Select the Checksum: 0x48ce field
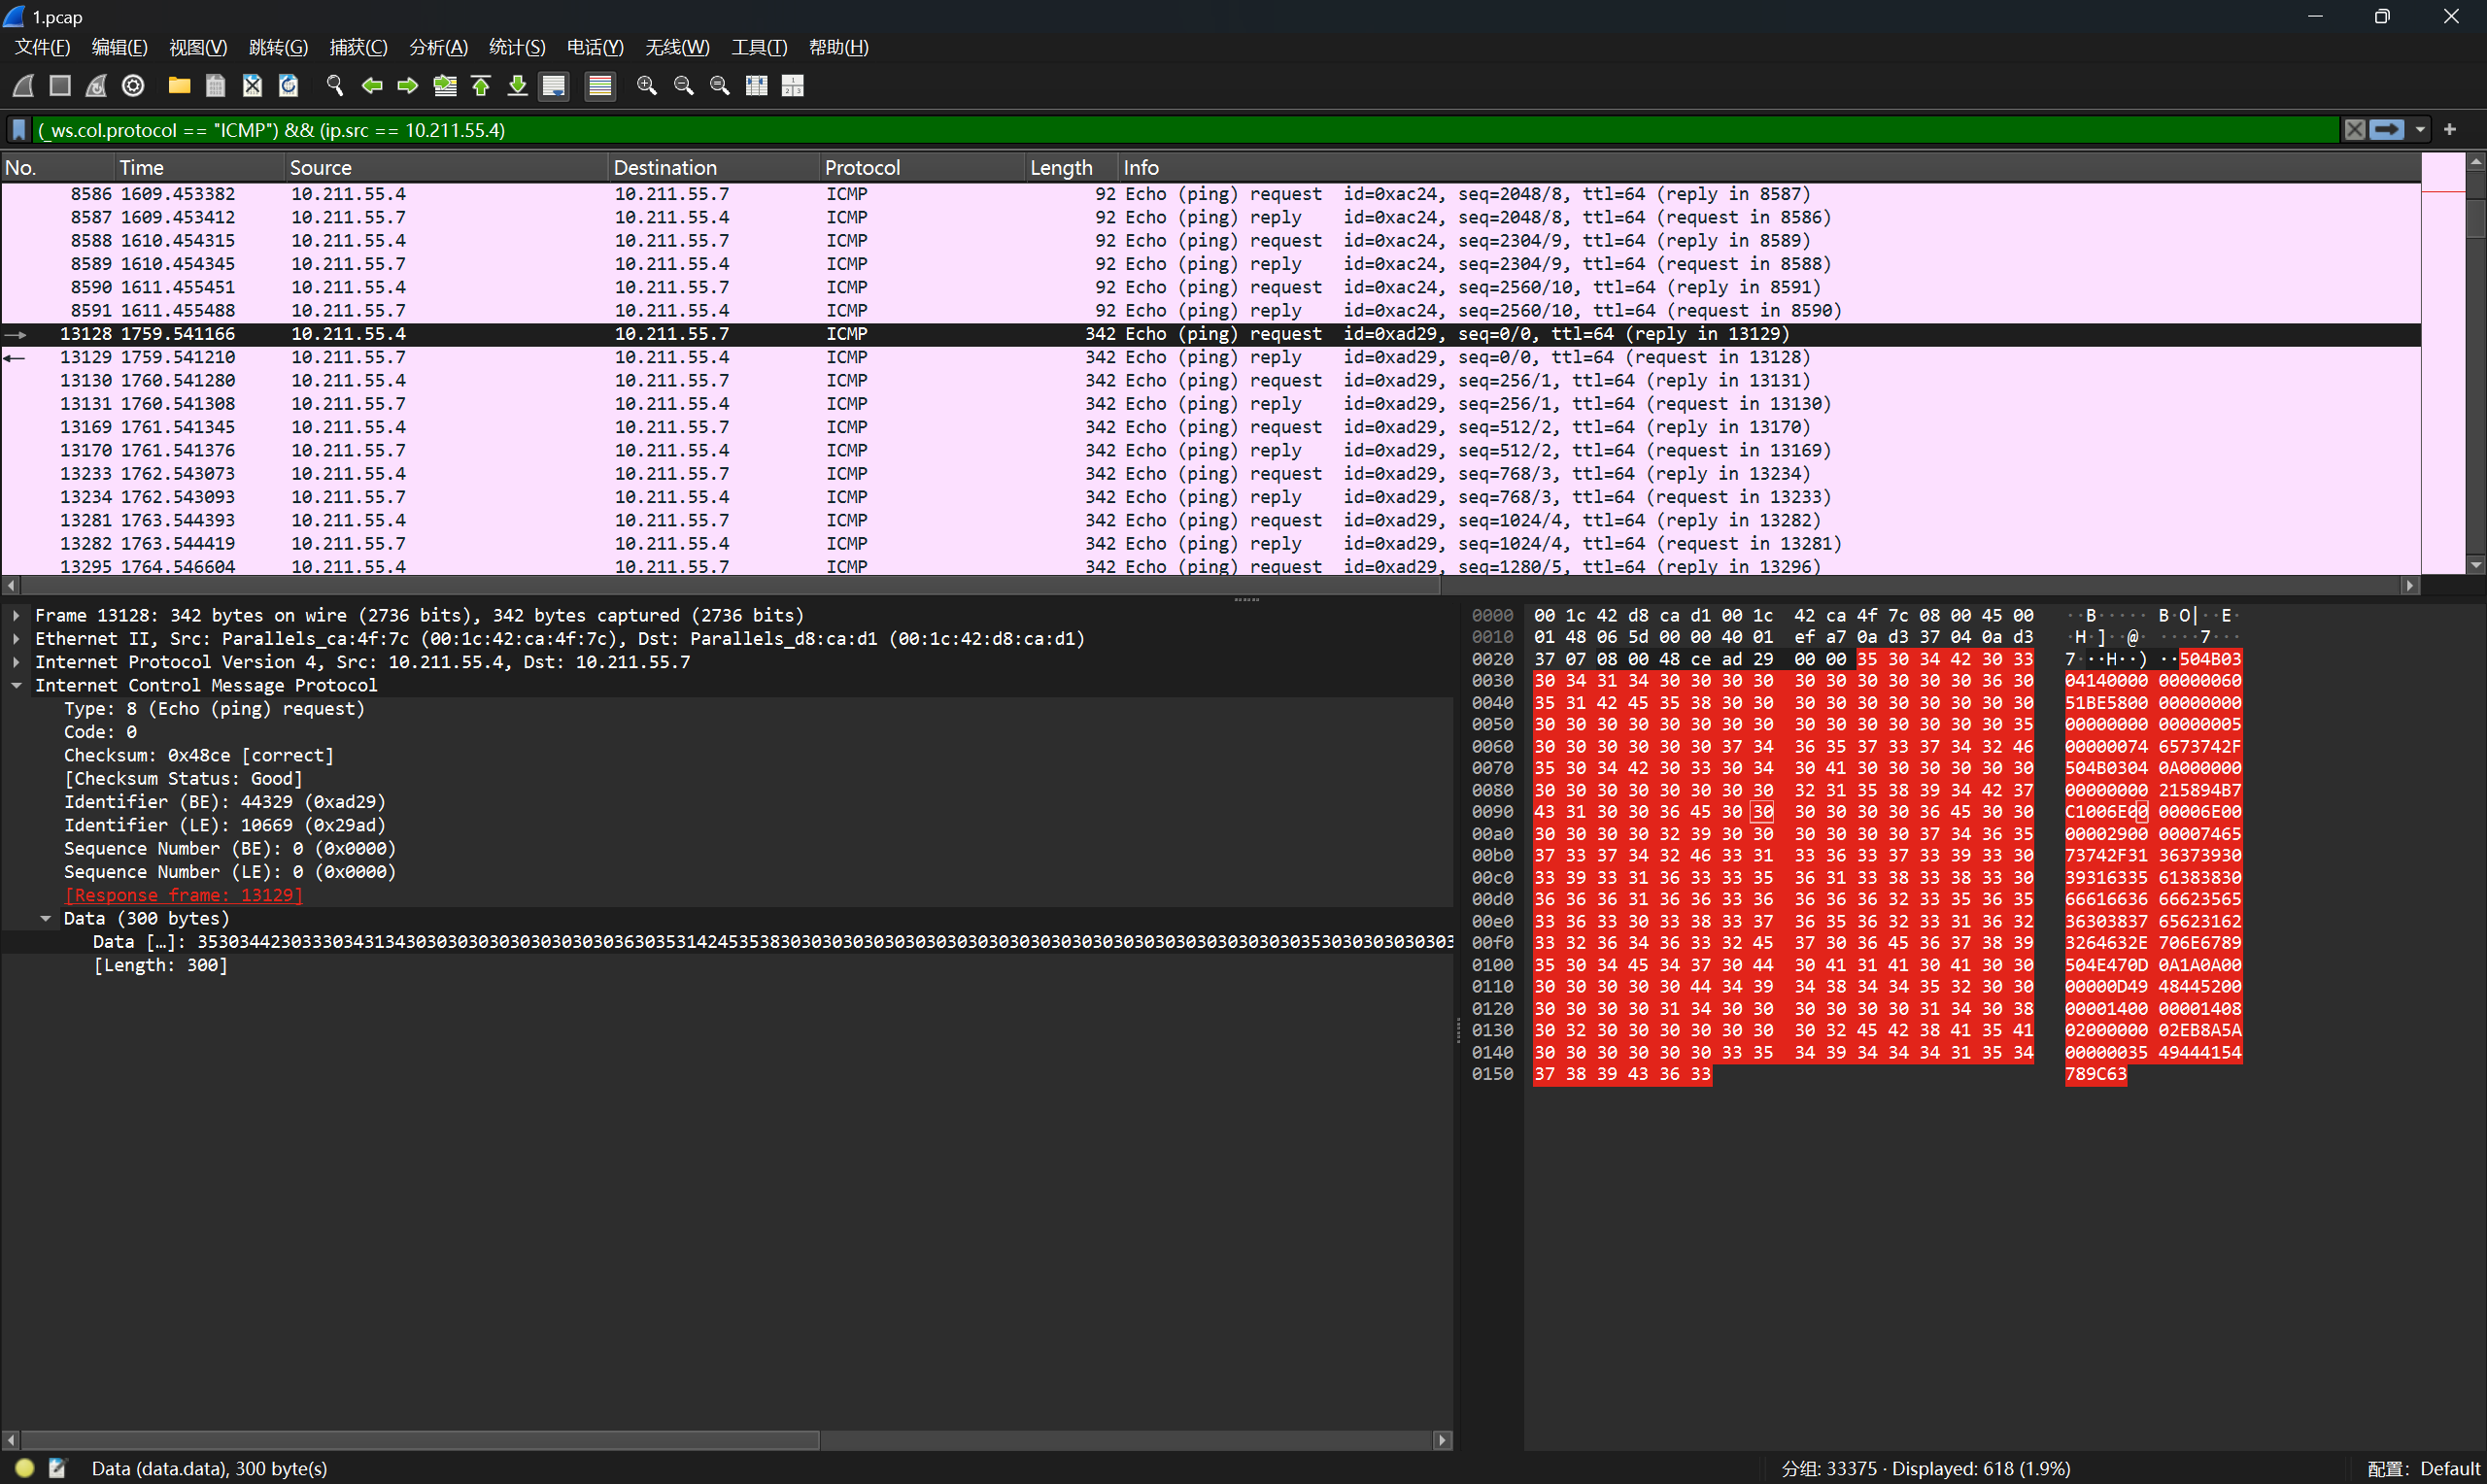Image resolution: width=2487 pixels, height=1484 pixels. (x=199, y=756)
